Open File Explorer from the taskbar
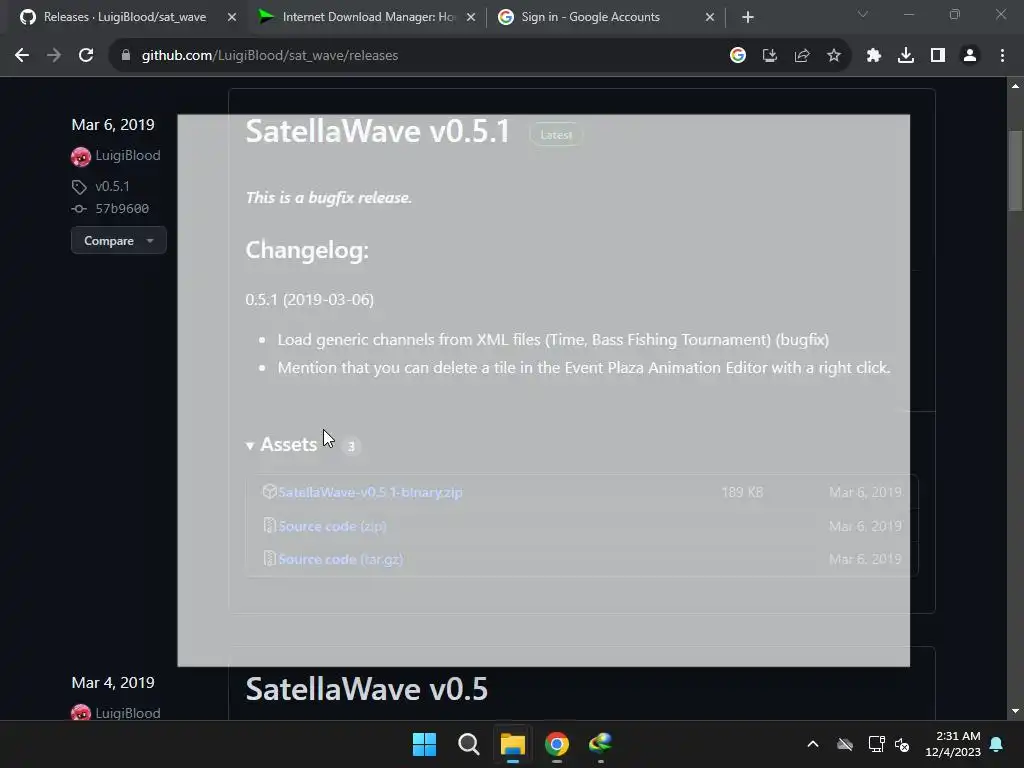 click(x=513, y=744)
